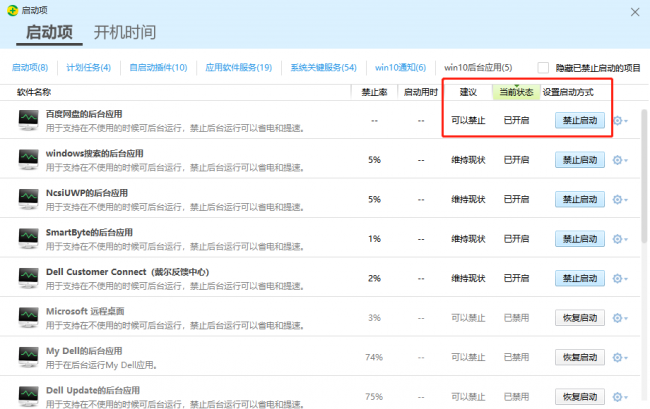The height and width of the screenshot is (409, 650).
Task: Click the 74% 禁止率 value
Action: click(374, 357)
